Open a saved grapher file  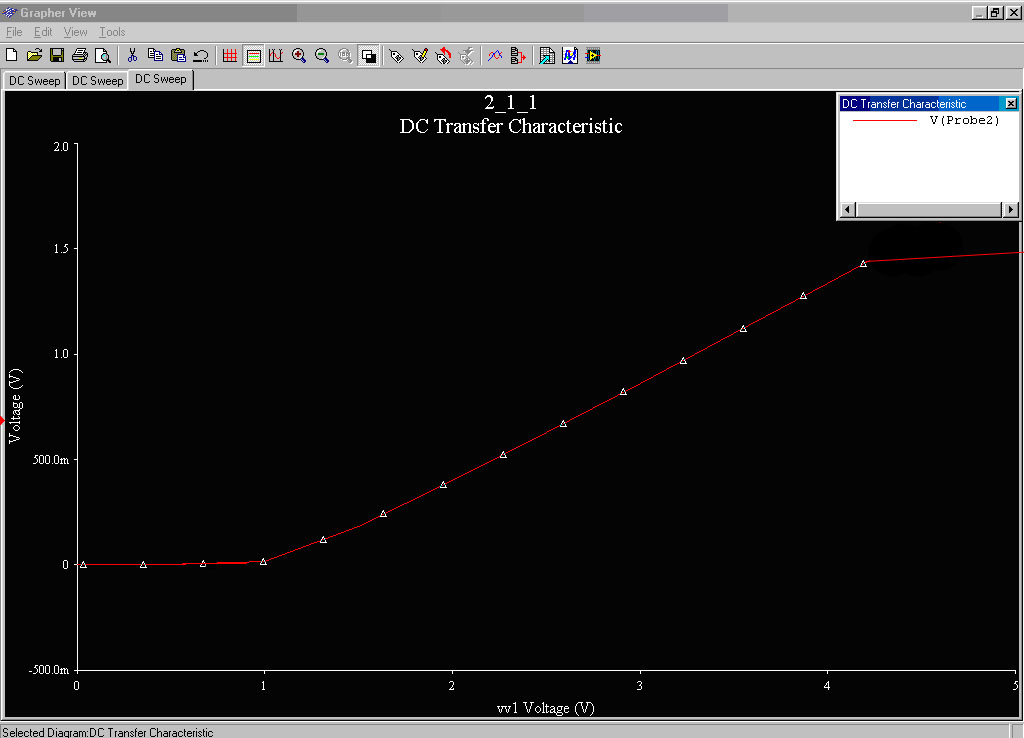click(x=34, y=56)
